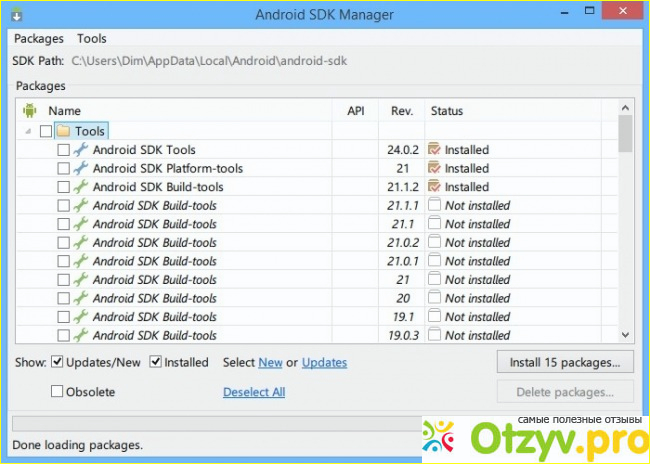Uncheck the Updates/New filter checkbox
The height and width of the screenshot is (464, 650).
coord(58,362)
